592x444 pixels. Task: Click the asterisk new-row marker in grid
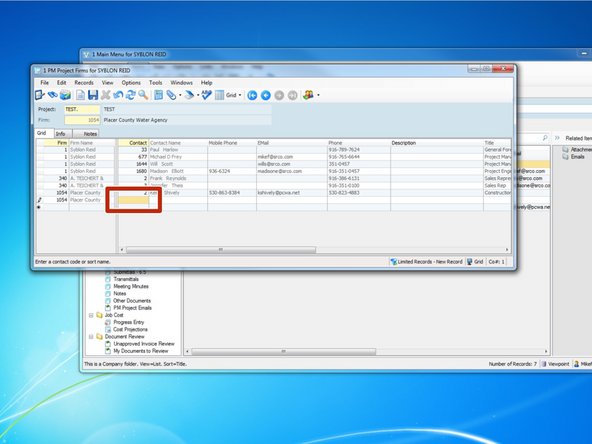click(39, 207)
